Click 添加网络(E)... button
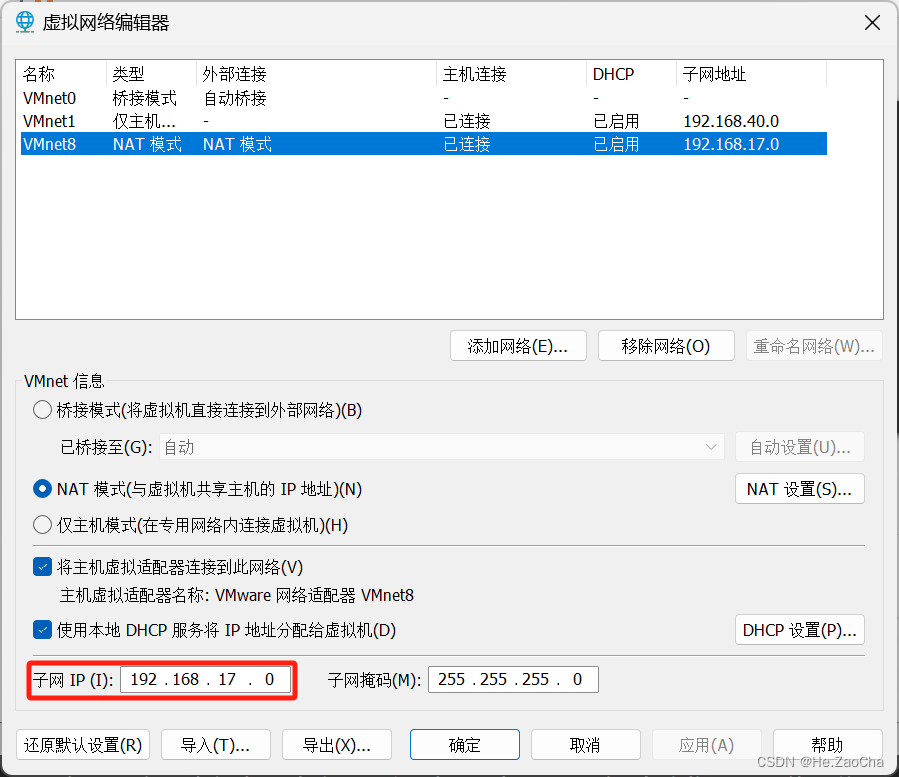899x777 pixels. pos(518,346)
